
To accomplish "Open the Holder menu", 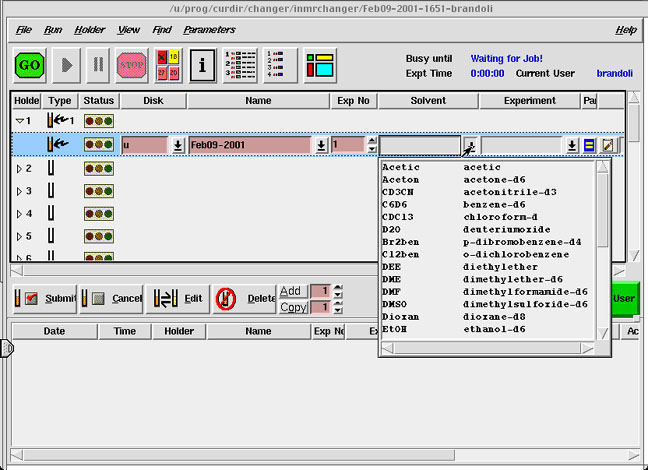I will (x=90, y=30).
